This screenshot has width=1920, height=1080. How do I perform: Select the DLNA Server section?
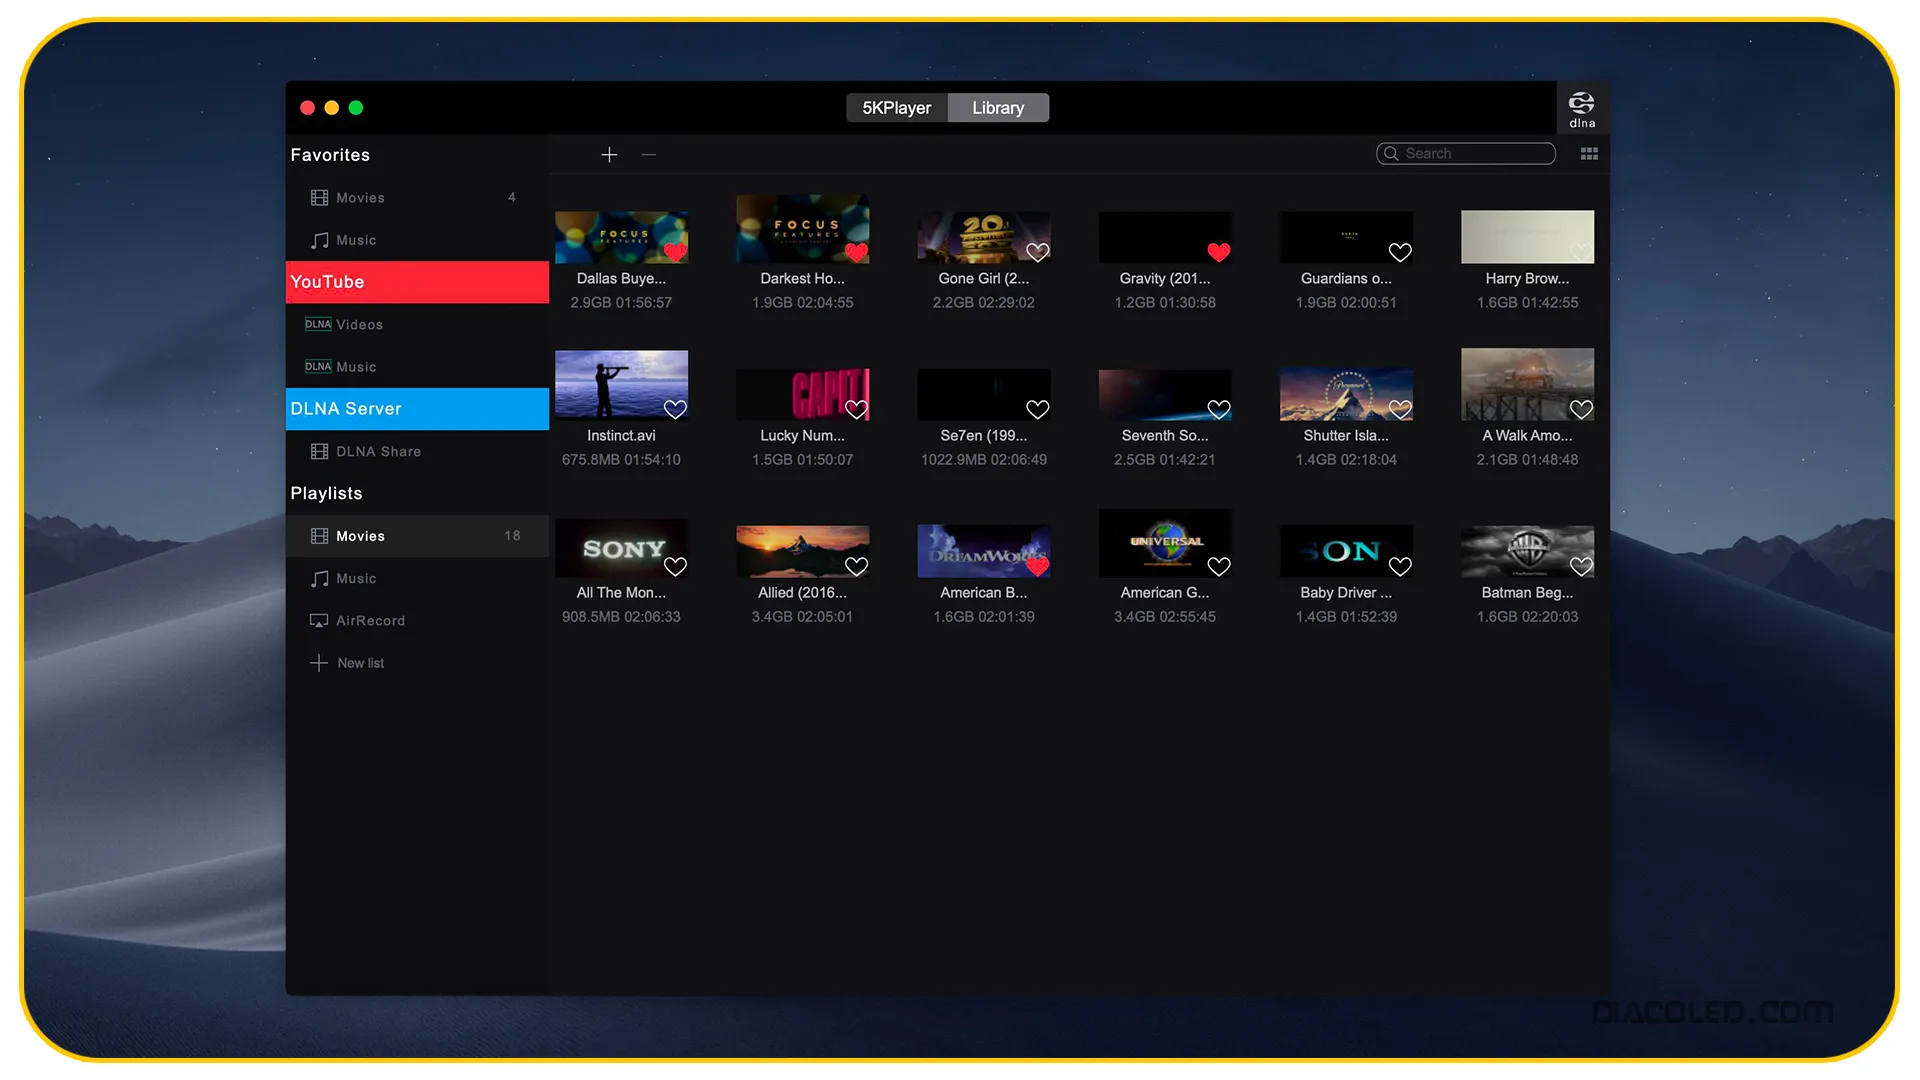(417, 409)
